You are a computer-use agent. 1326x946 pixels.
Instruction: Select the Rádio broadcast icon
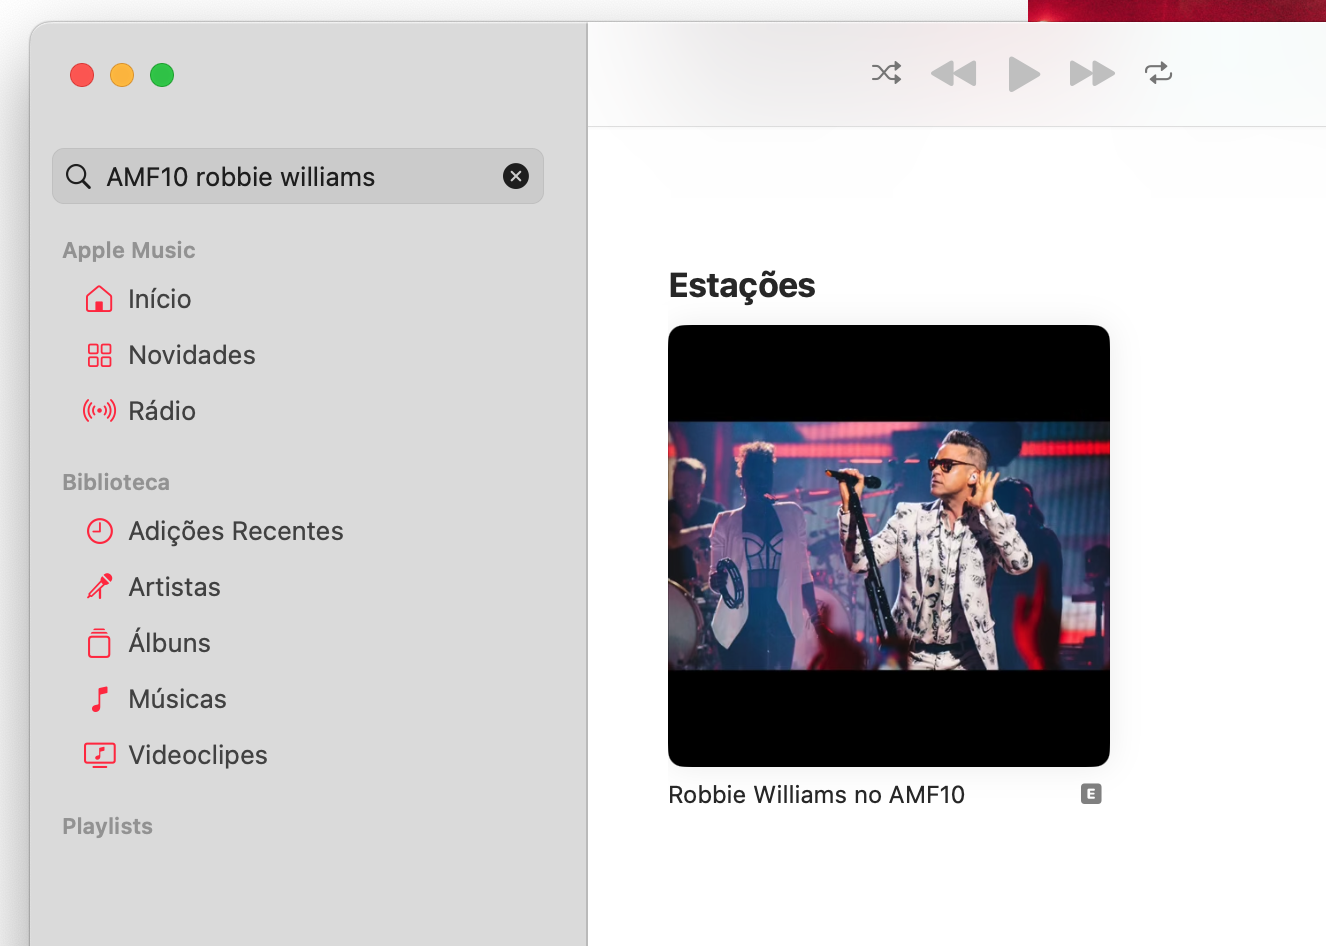pos(99,411)
